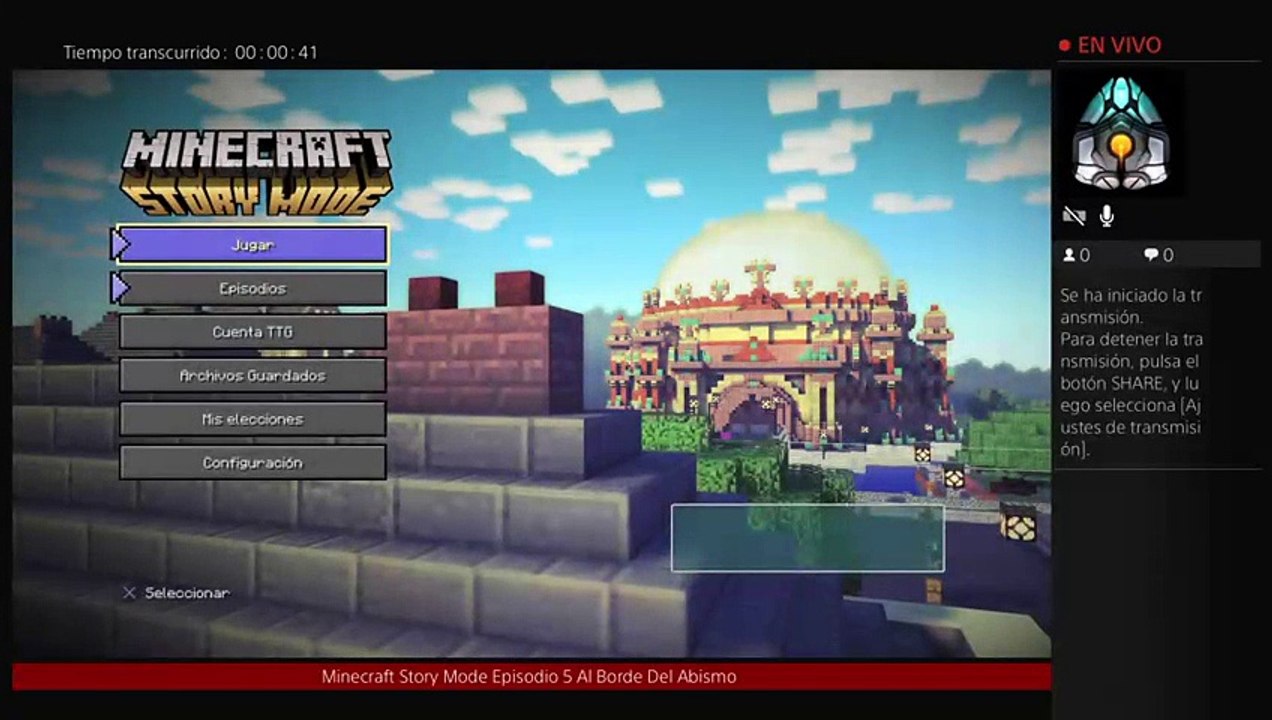This screenshot has height=720, width=1272.
Task: Click the comments speech bubble icon
Action: (1150, 255)
